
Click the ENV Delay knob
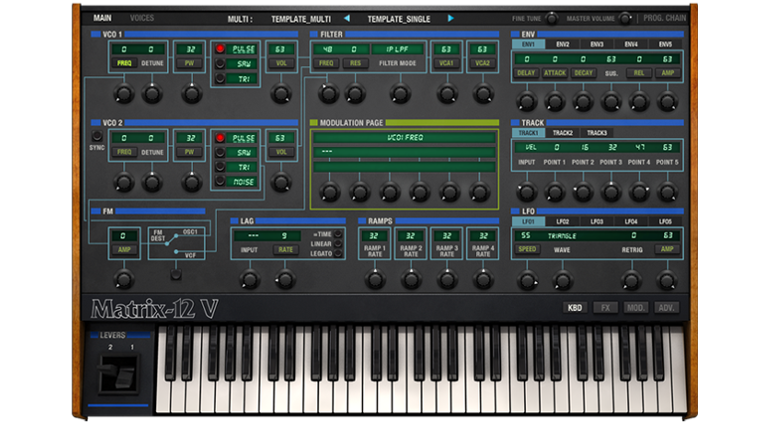click(526, 102)
